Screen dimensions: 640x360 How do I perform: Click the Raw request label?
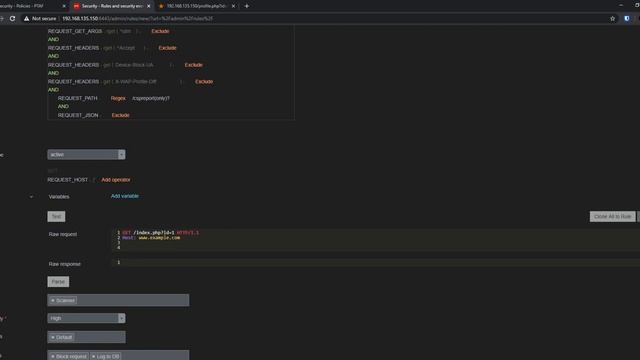(x=63, y=234)
